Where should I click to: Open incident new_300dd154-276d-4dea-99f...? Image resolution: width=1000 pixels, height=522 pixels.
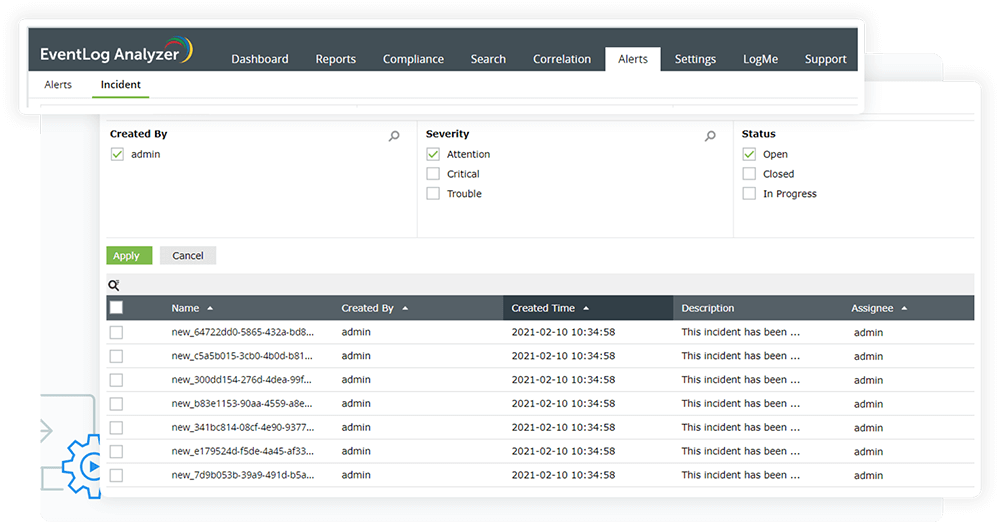click(x=241, y=379)
